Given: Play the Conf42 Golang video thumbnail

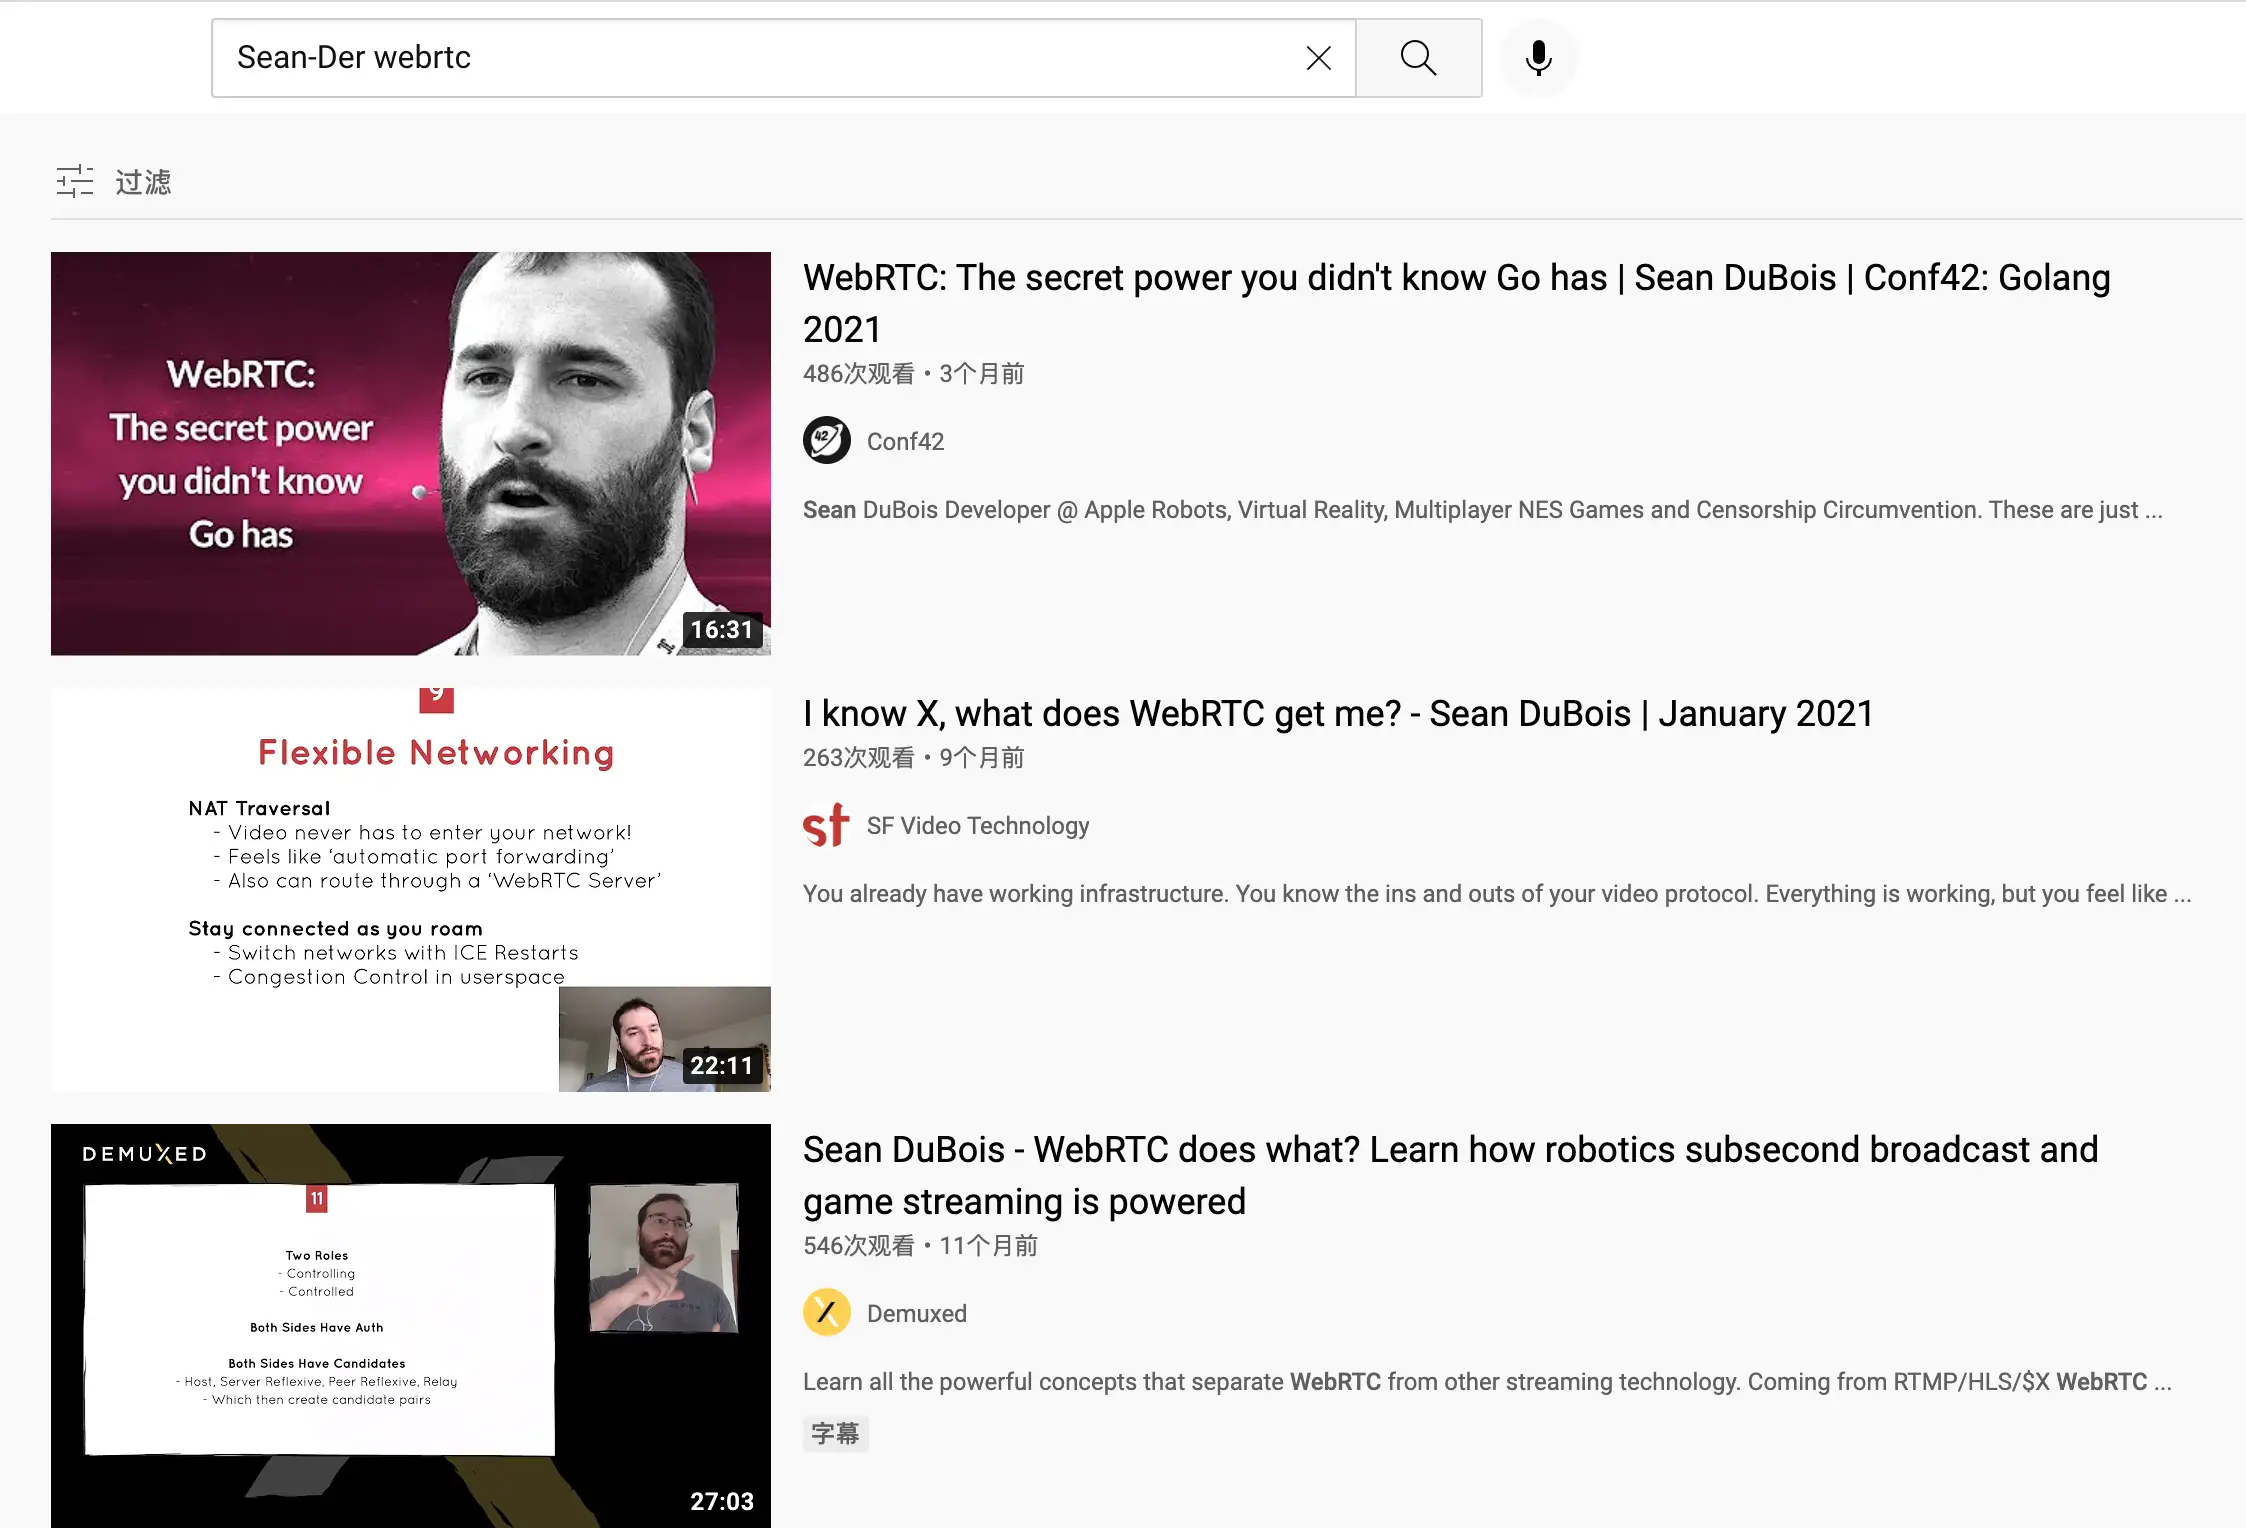Looking at the screenshot, I should tap(410, 453).
